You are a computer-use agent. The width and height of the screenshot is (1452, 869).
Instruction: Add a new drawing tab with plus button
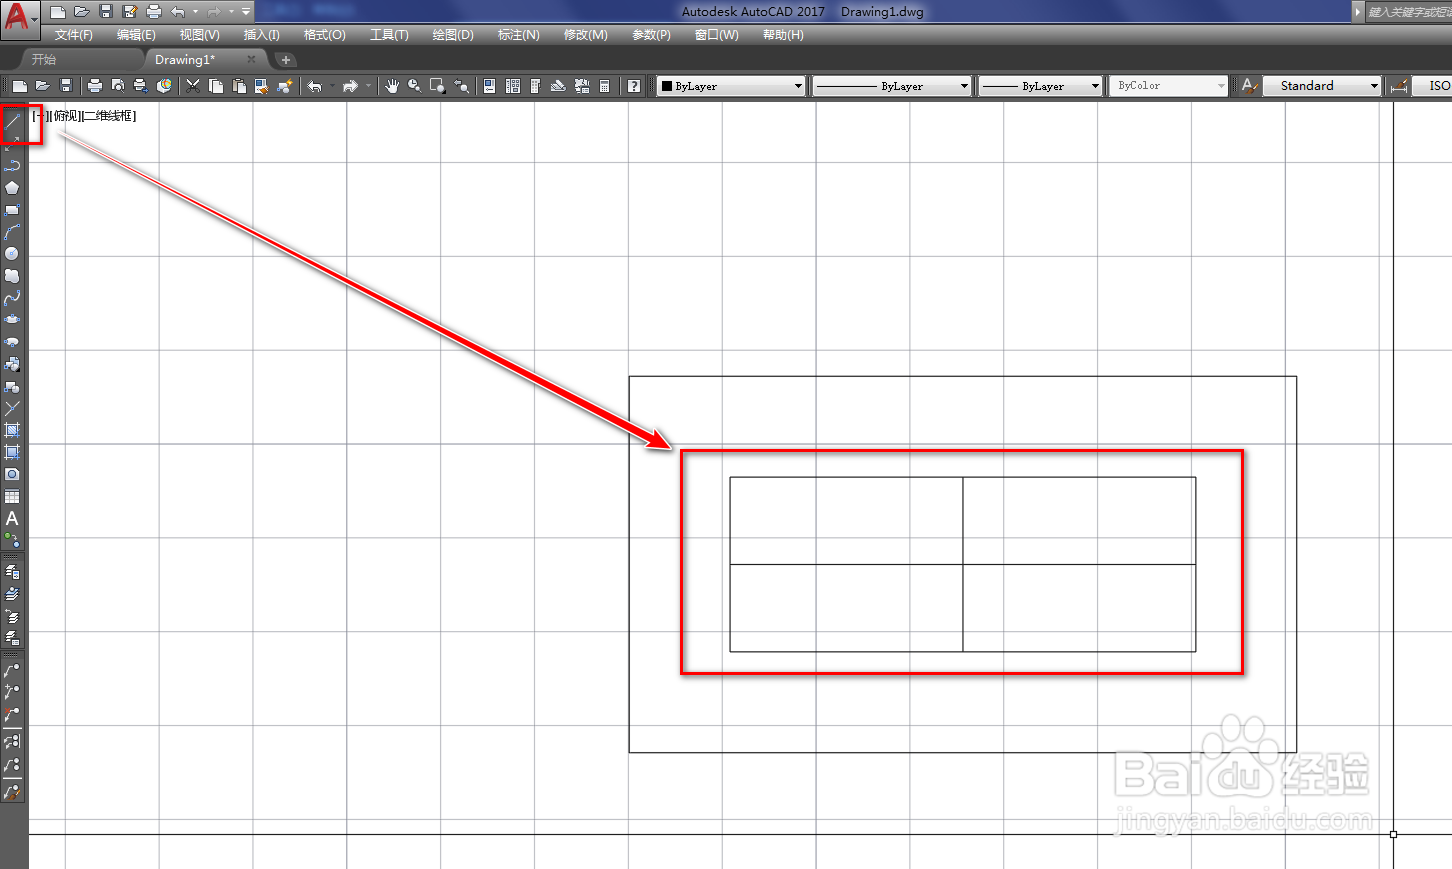pyautogui.click(x=285, y=60)
